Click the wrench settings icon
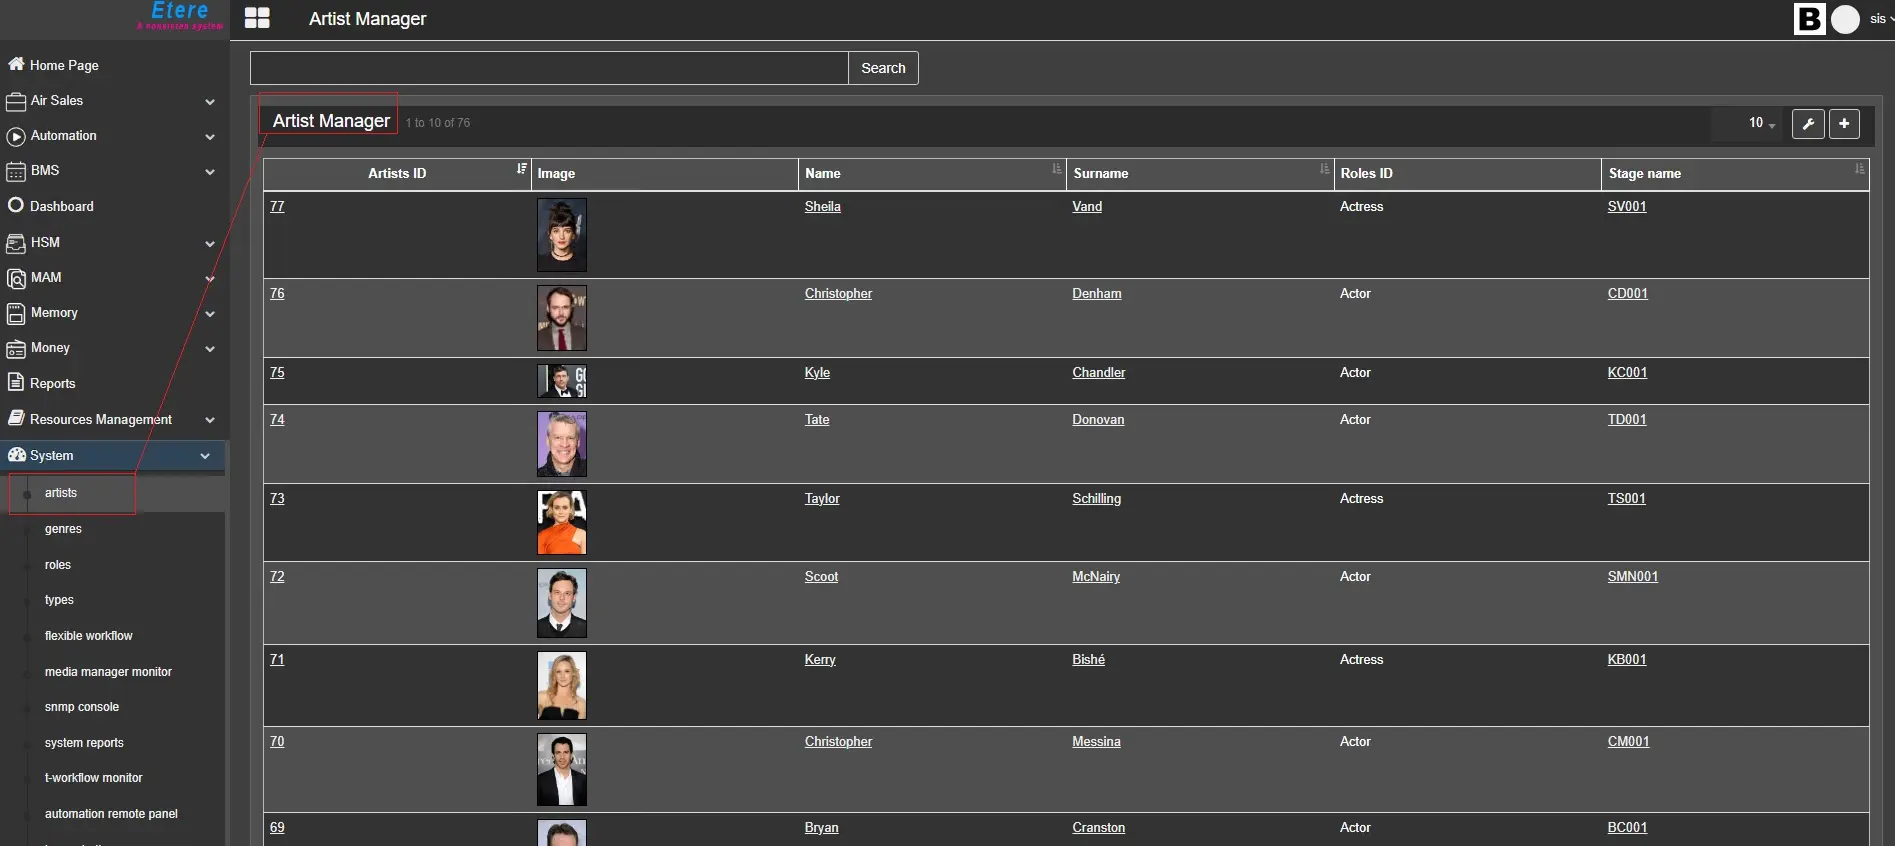 (1807, 123)
